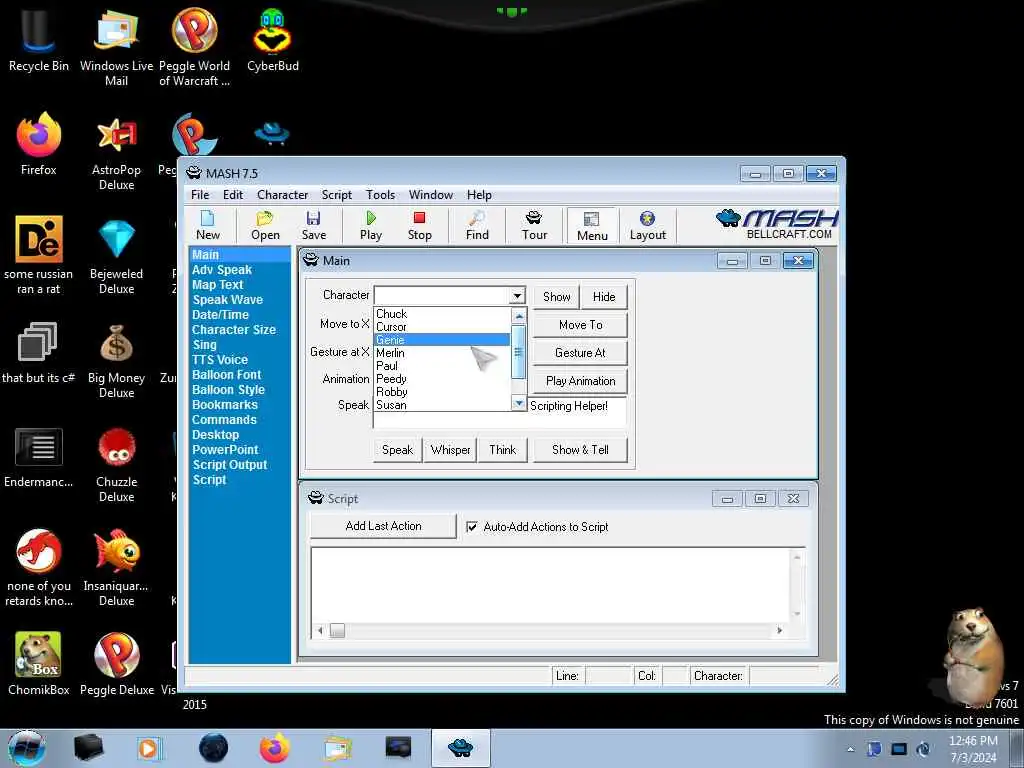Play the script with green Play icon
Screen dimensions: 1024x768
coord(371,225)
